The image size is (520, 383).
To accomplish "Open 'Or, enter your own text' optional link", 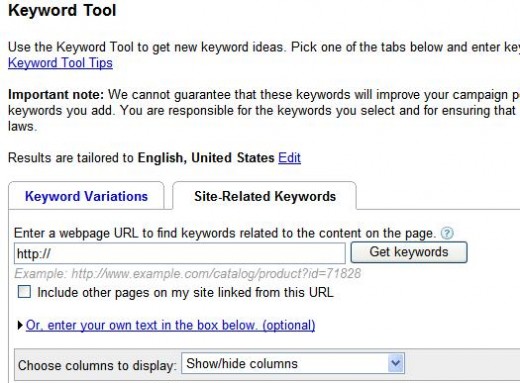I will 170,325.
